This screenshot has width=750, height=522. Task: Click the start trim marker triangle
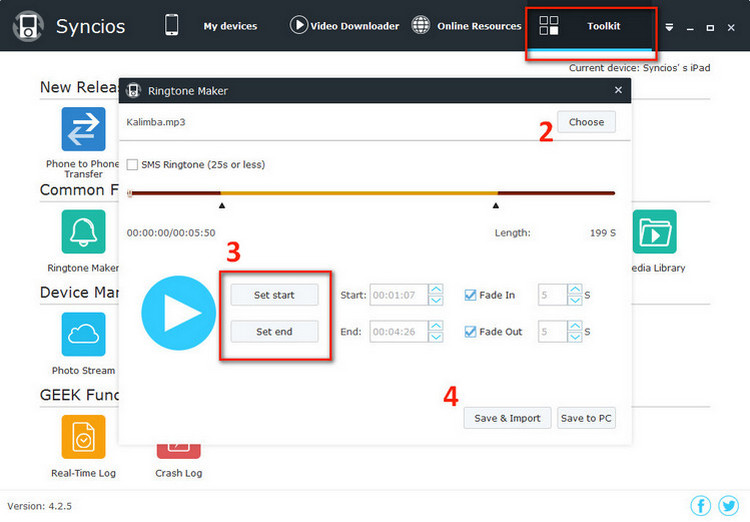click(x=221, y=206)
